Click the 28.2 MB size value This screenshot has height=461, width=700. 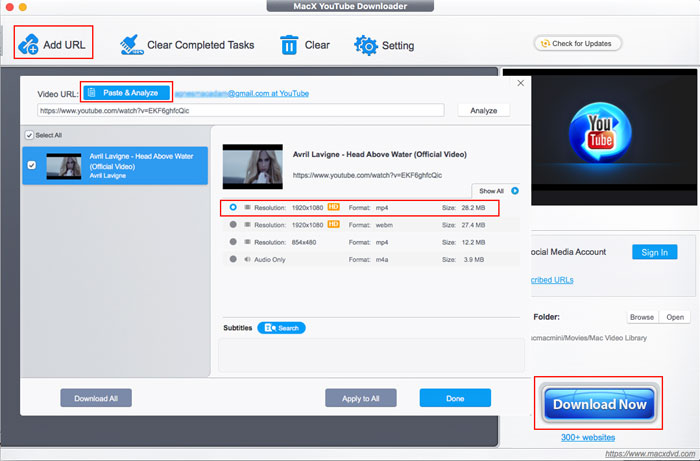click(473, 208)
